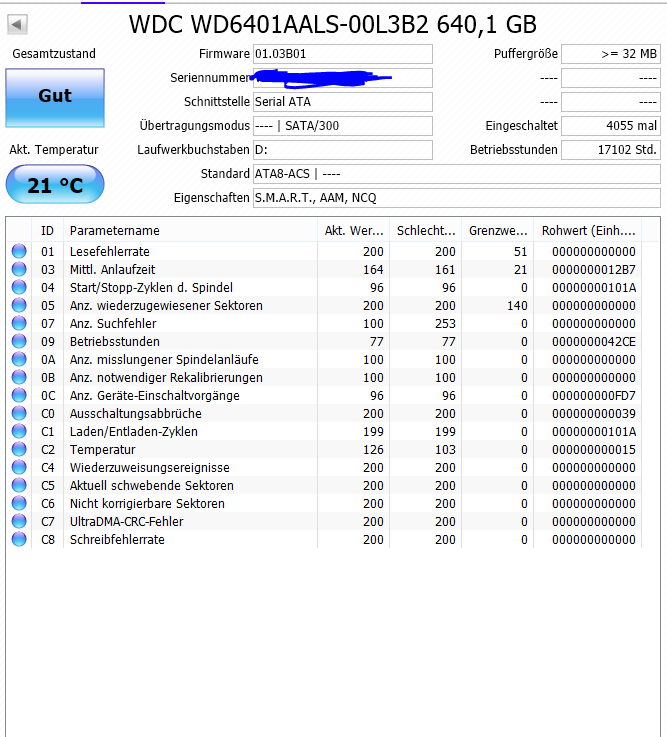Select the Firmware field 01.03B01

coord(343,54)
